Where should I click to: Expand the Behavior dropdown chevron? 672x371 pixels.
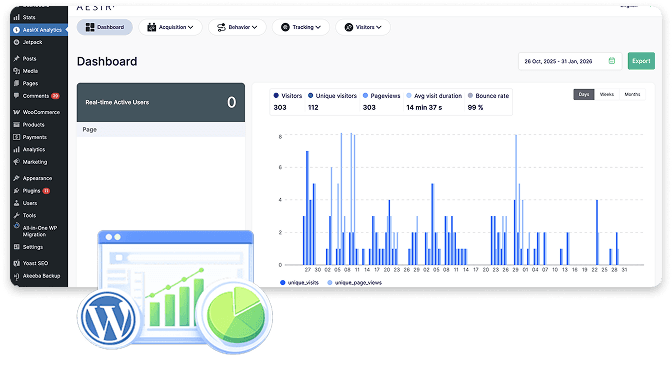255,27
